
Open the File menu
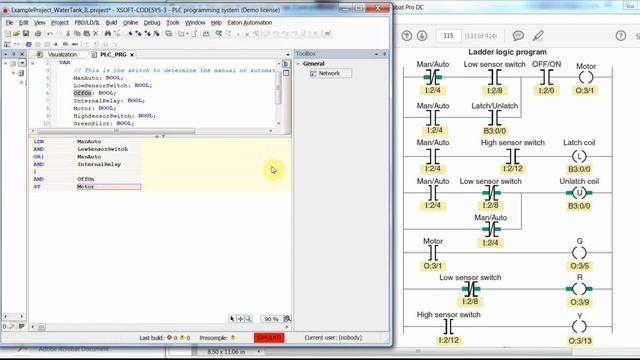(x=9, y=22)
